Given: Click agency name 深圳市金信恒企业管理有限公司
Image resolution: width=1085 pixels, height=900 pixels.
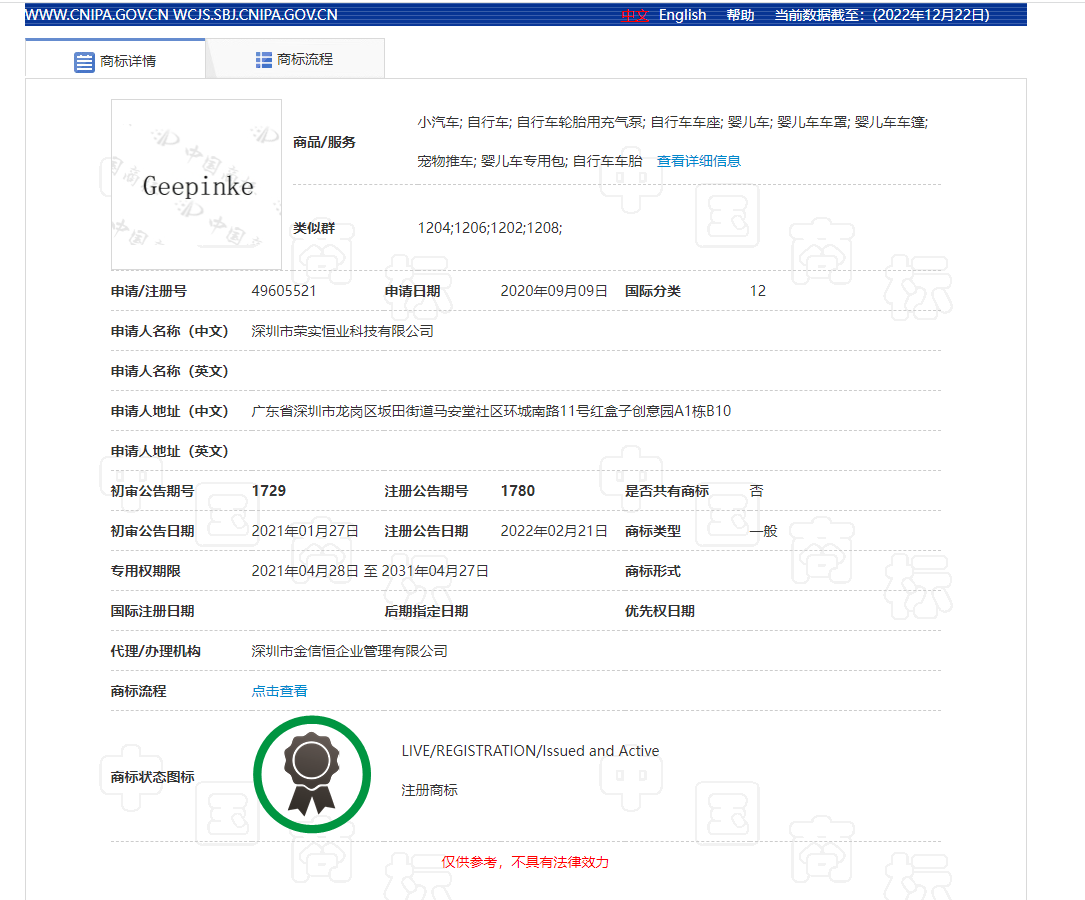Looking at the screenshot, I should point(349,651).
